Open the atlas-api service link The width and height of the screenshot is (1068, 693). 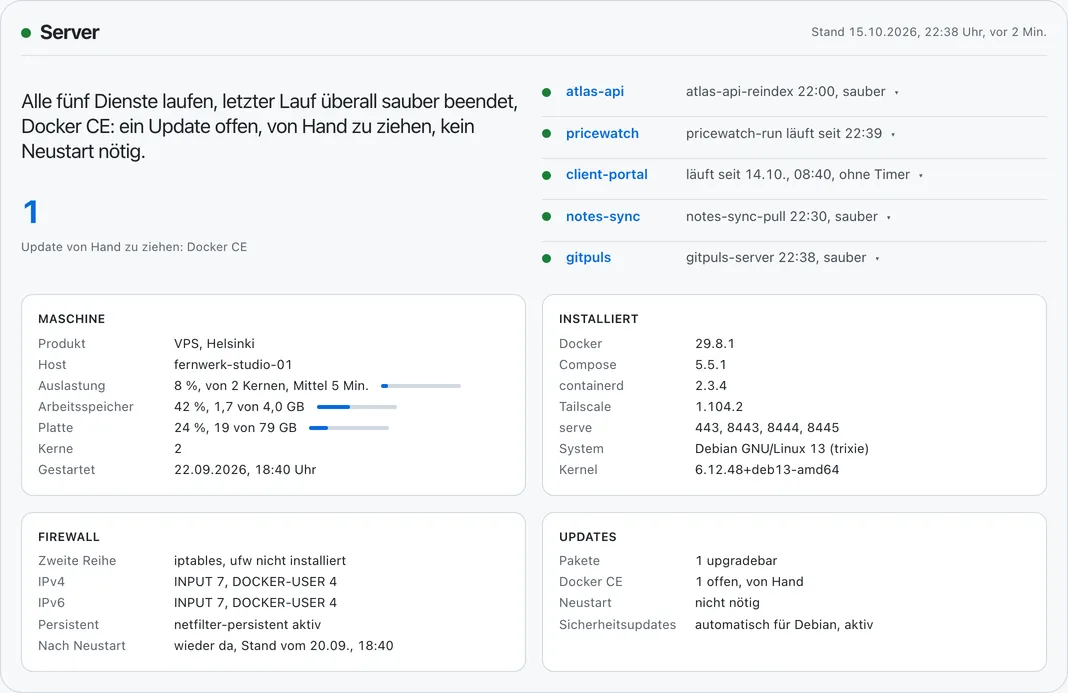pos(595,91)
